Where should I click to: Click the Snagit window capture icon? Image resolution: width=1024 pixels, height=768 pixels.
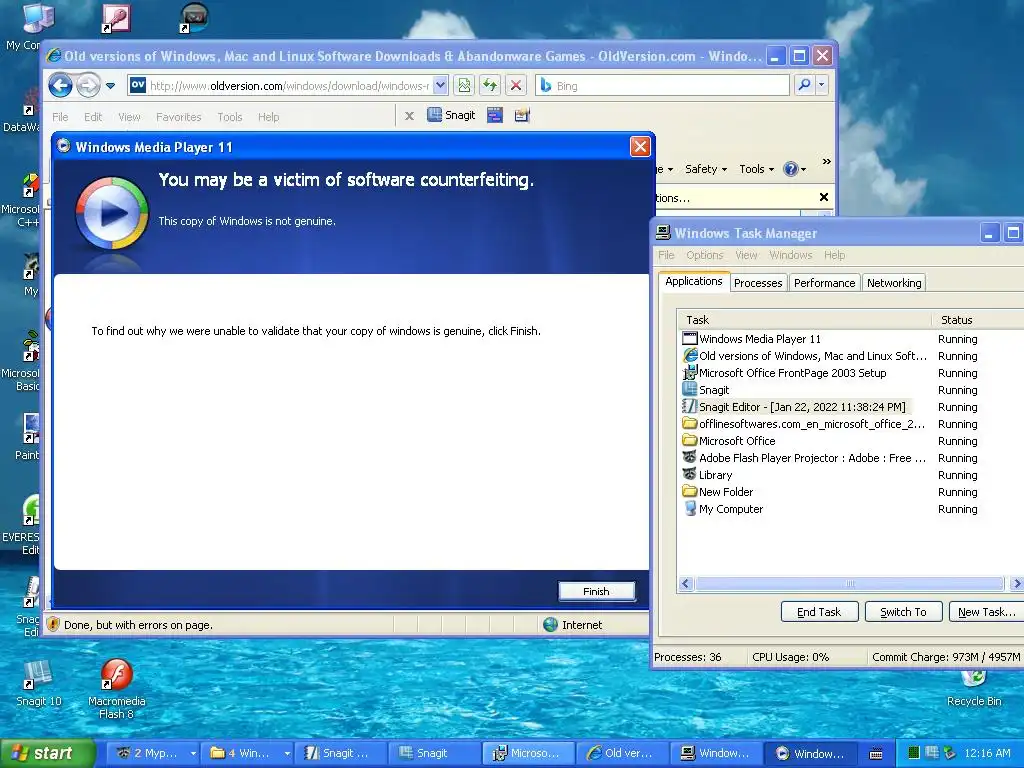(495, 116)
